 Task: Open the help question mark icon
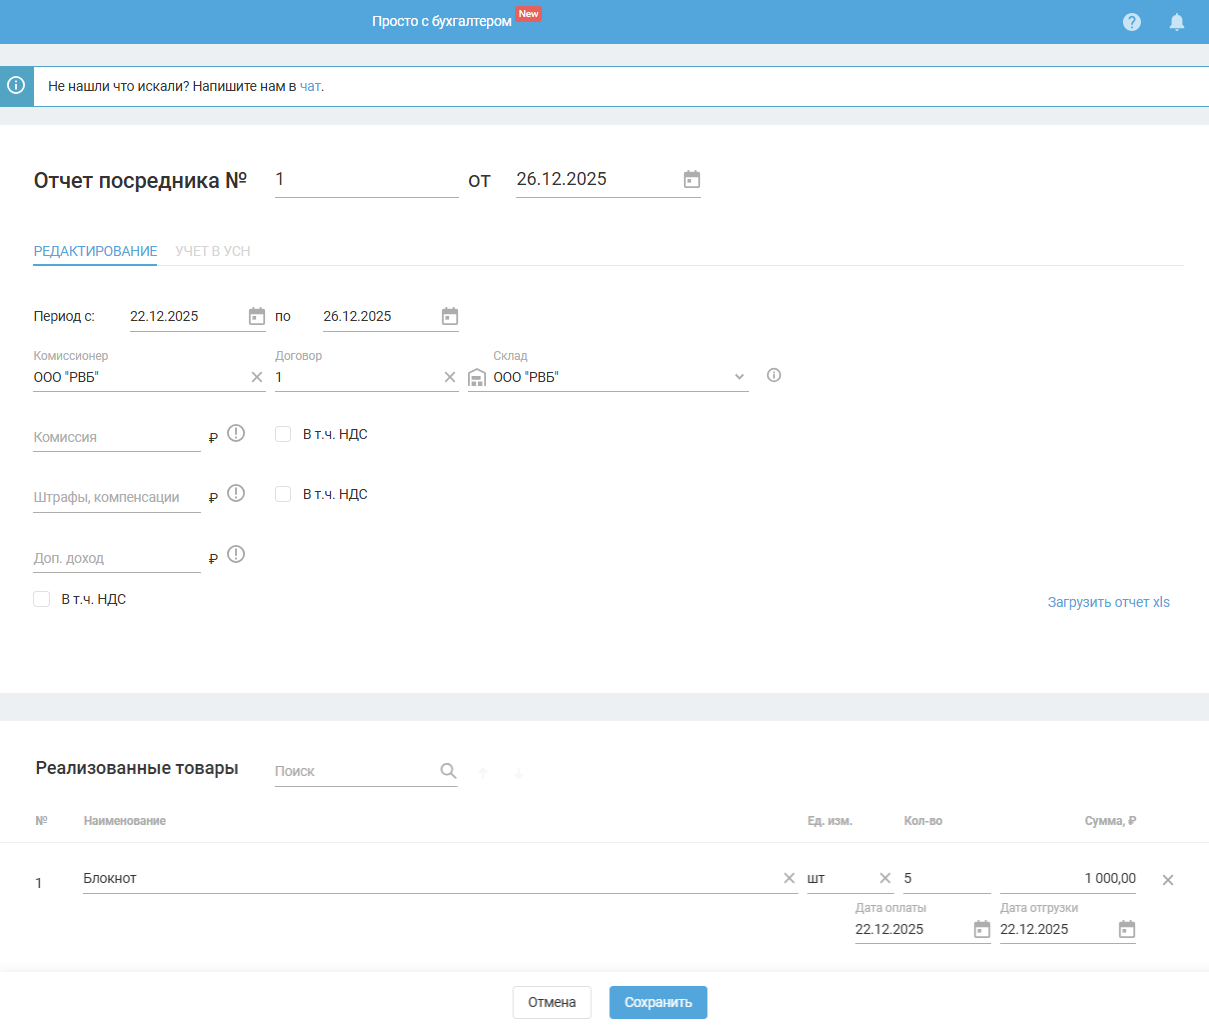[1131, 22]
